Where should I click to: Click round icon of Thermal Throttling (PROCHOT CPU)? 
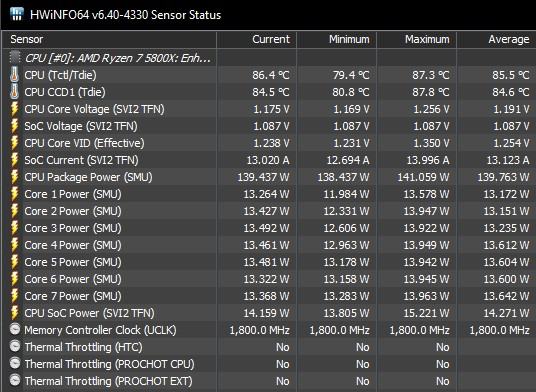(x=15, y=363)
